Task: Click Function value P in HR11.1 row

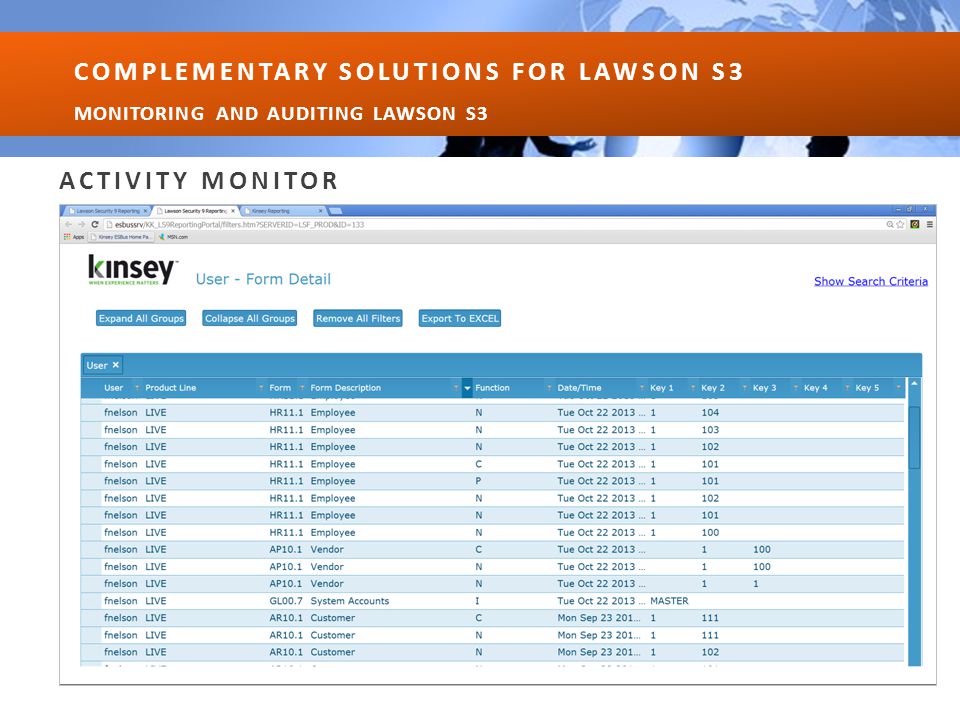Action: 478,481
